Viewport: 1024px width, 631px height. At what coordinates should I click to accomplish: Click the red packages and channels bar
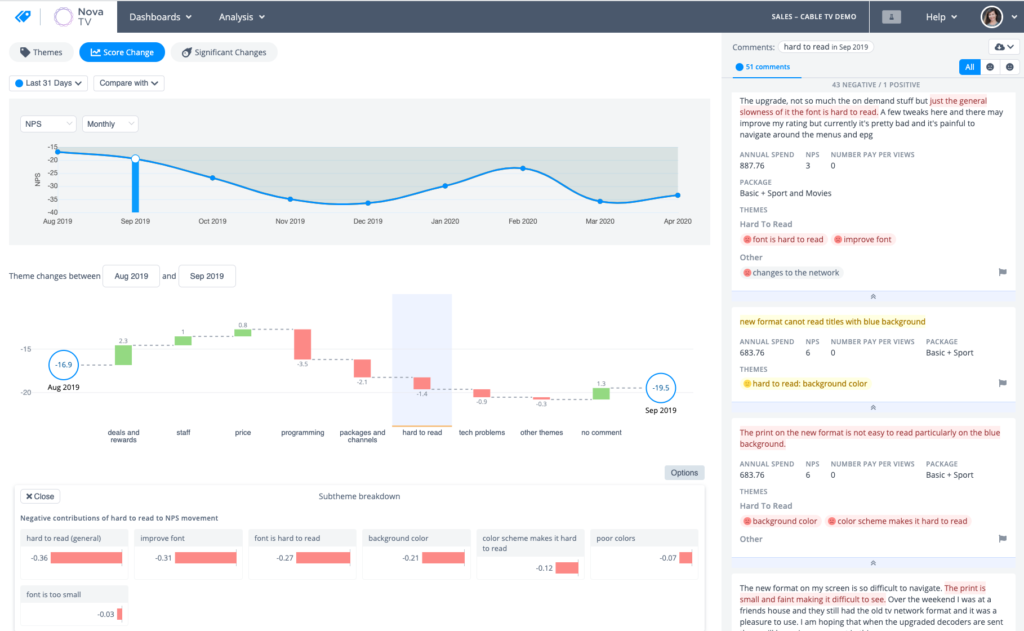point(362,368)
